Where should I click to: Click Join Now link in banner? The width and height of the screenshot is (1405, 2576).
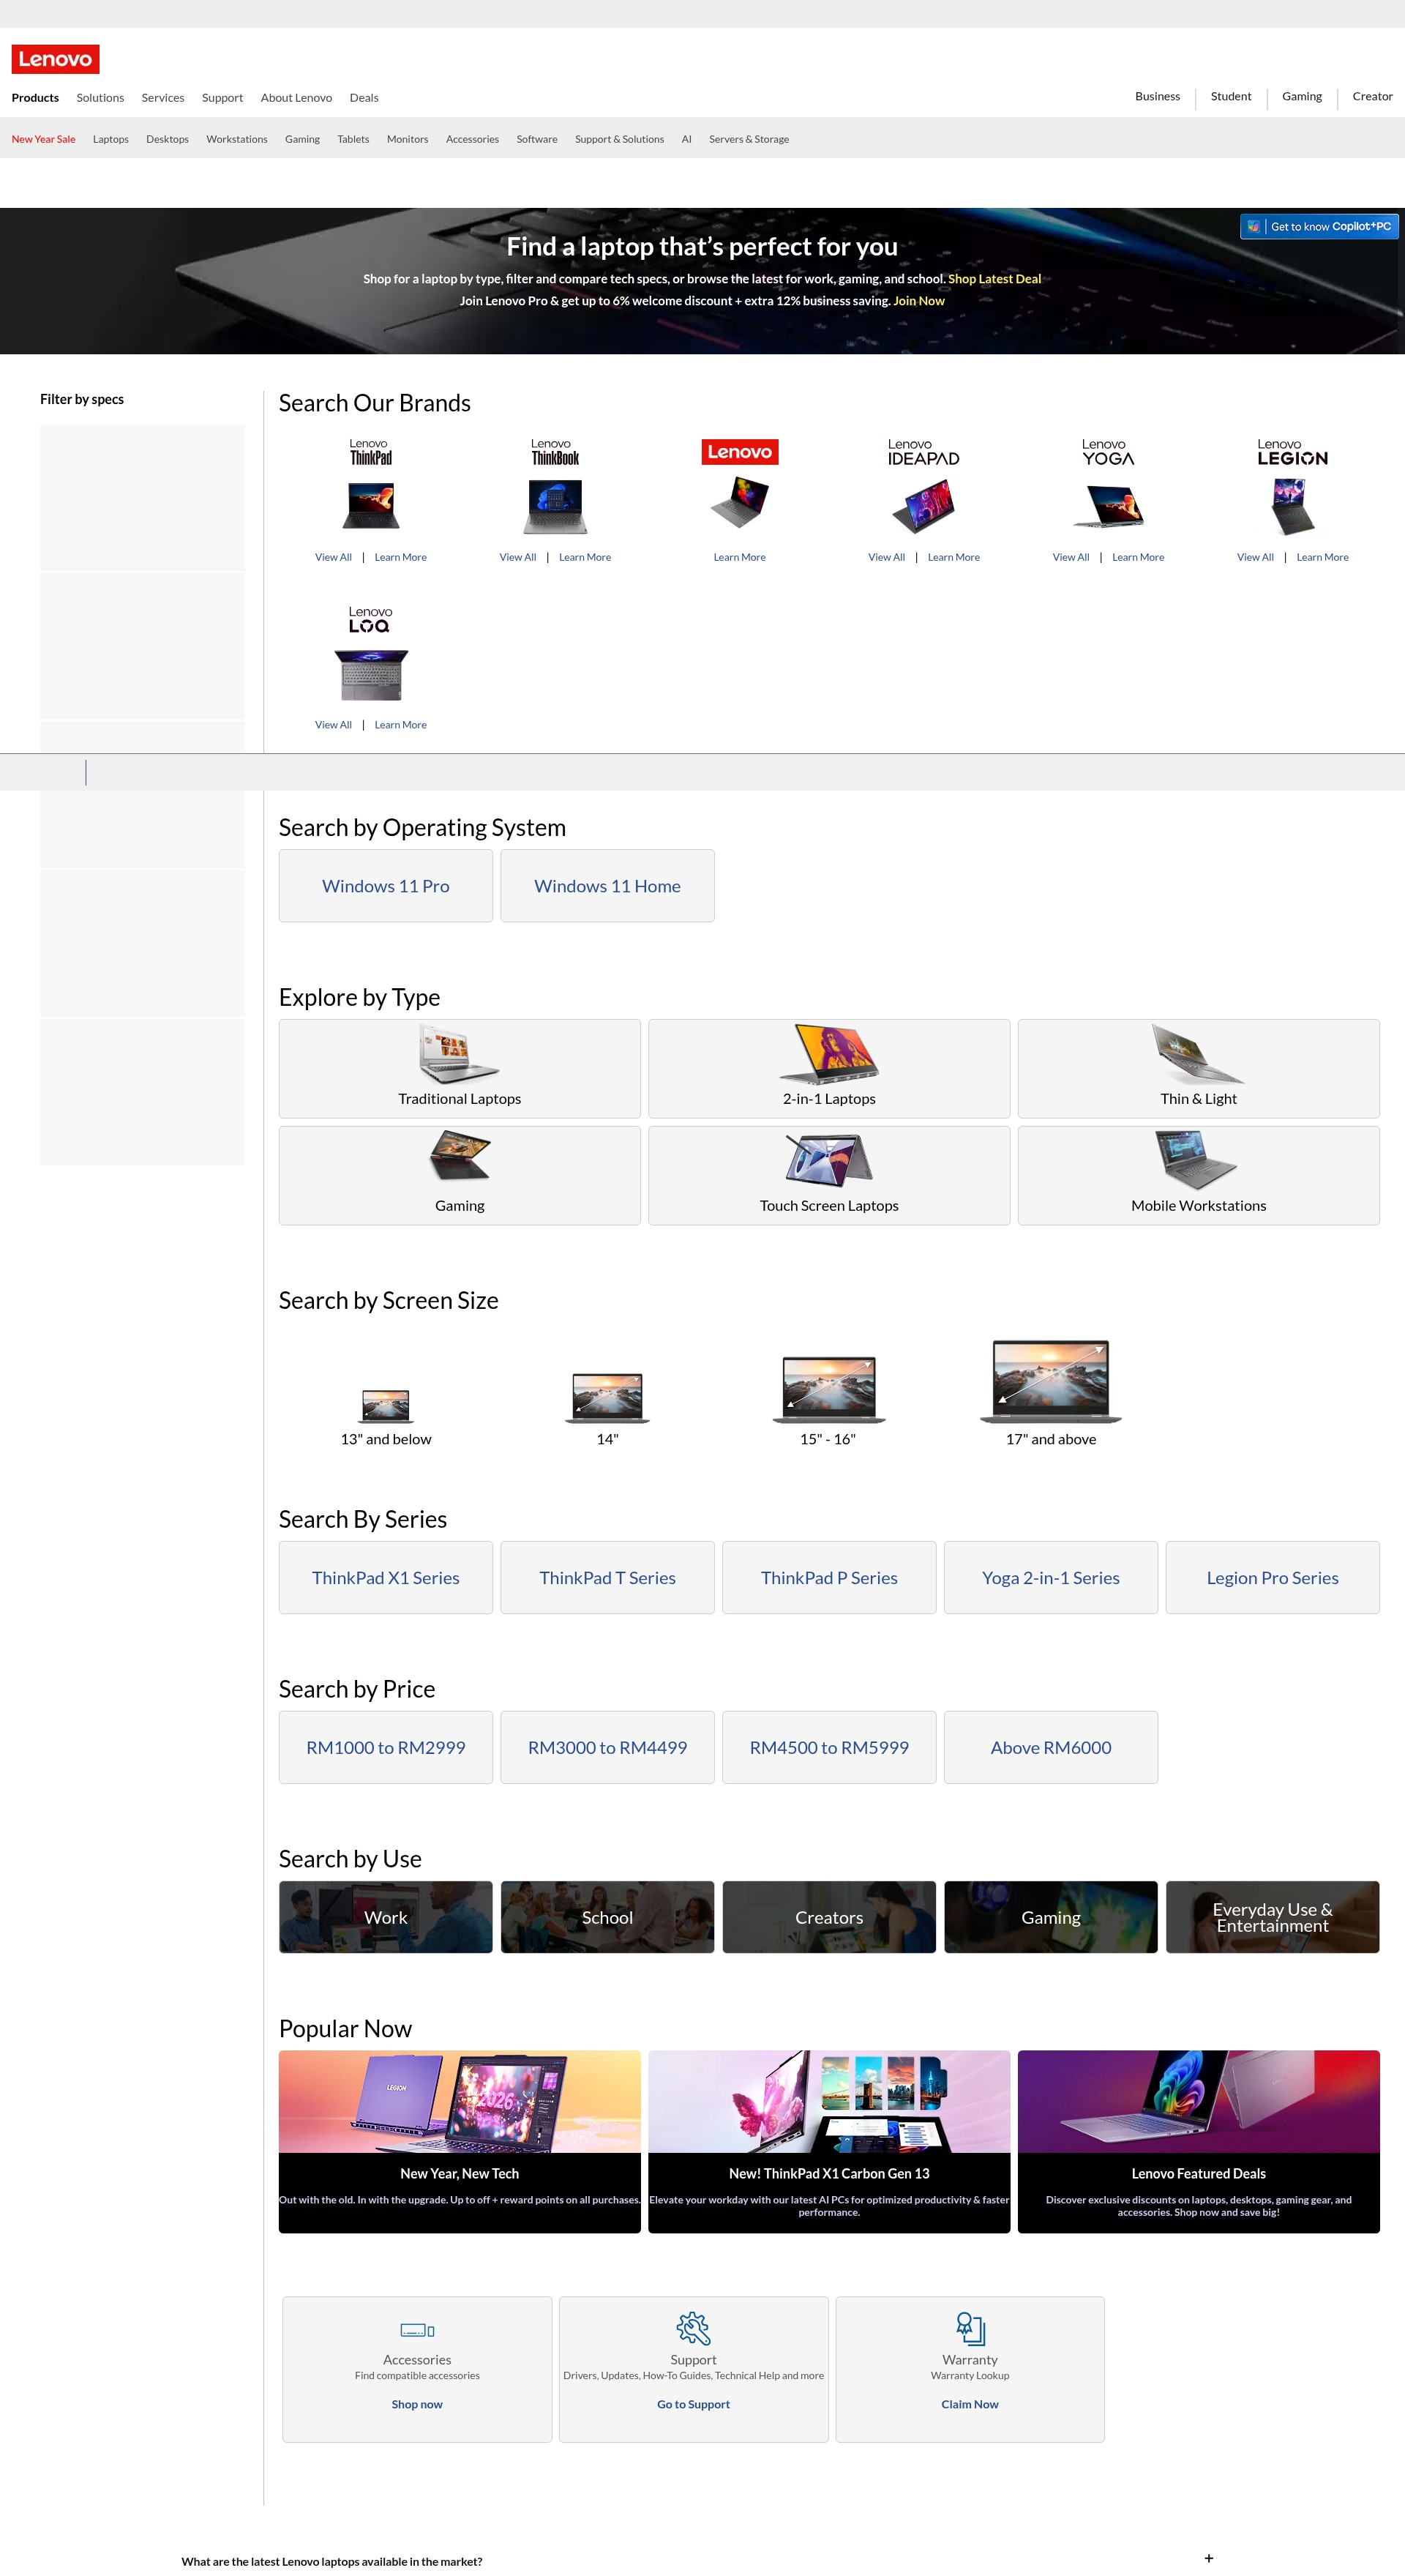point(918,301)
